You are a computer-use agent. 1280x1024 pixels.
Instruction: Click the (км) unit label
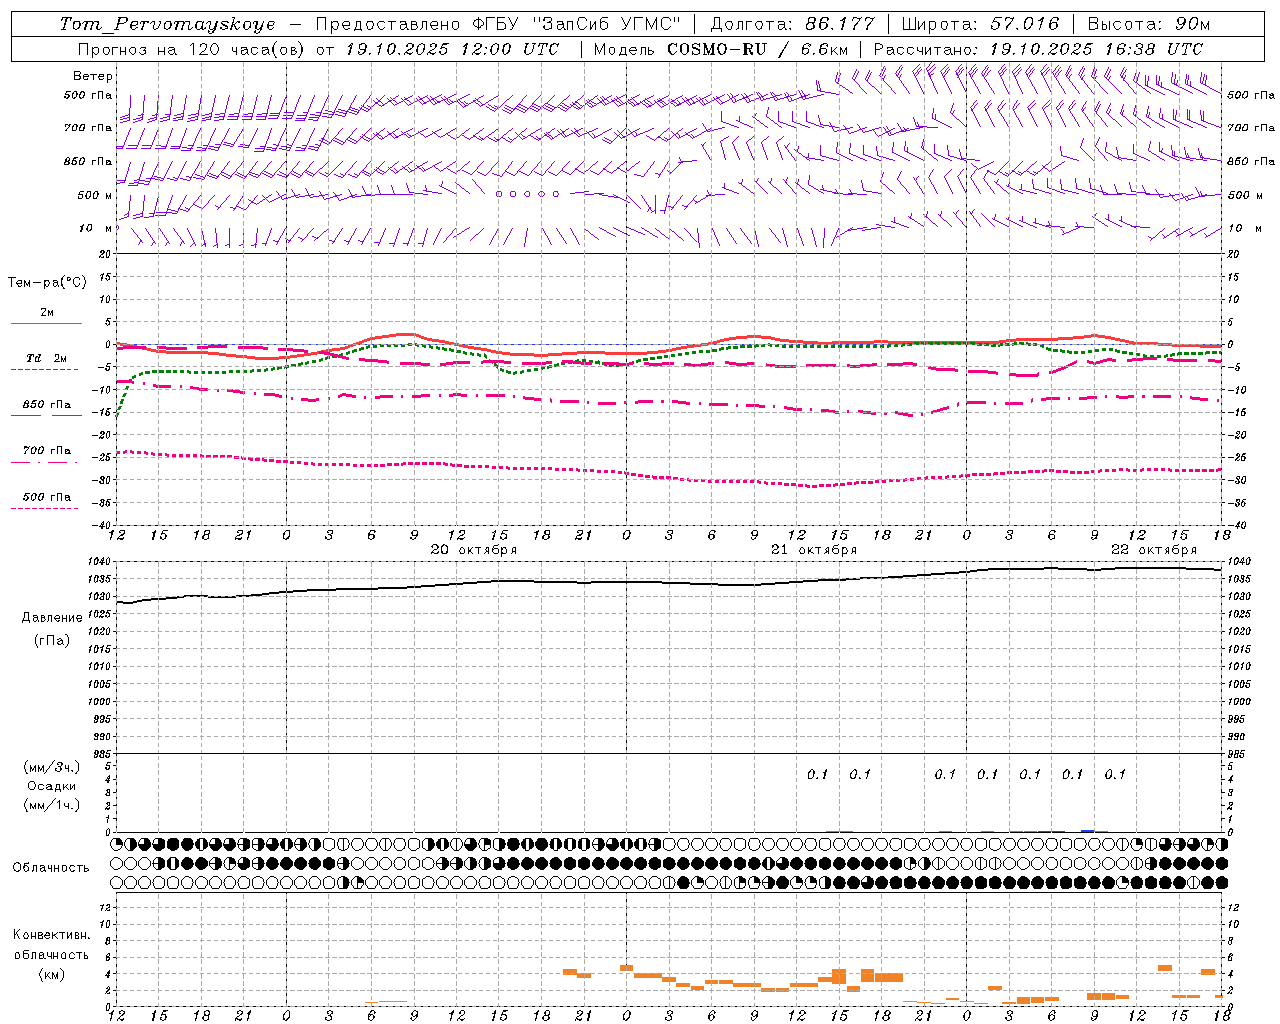point(51,973)
